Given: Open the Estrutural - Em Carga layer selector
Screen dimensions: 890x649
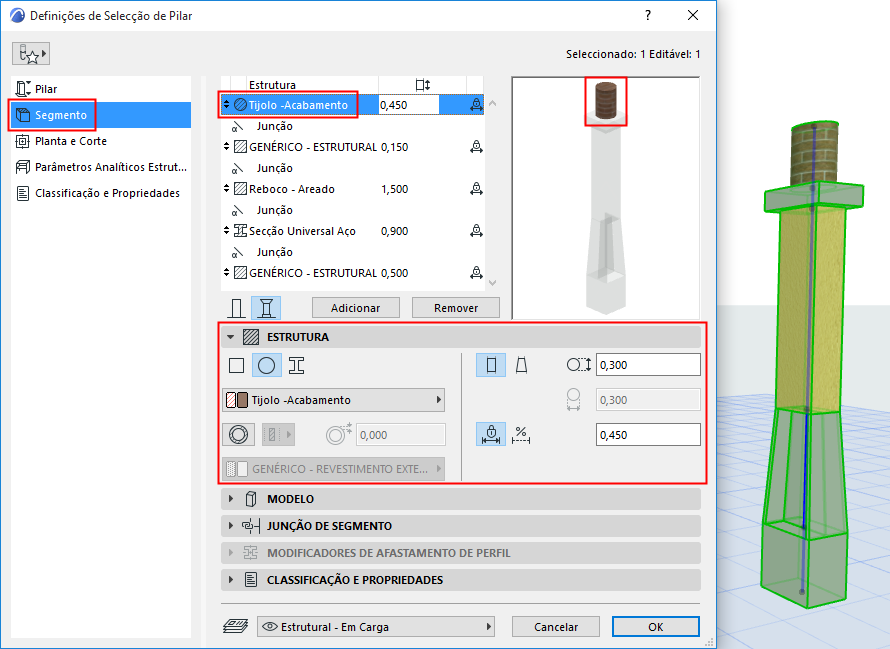Looking at the screenshot, I should pyautogui.click(x=375, y=626).
